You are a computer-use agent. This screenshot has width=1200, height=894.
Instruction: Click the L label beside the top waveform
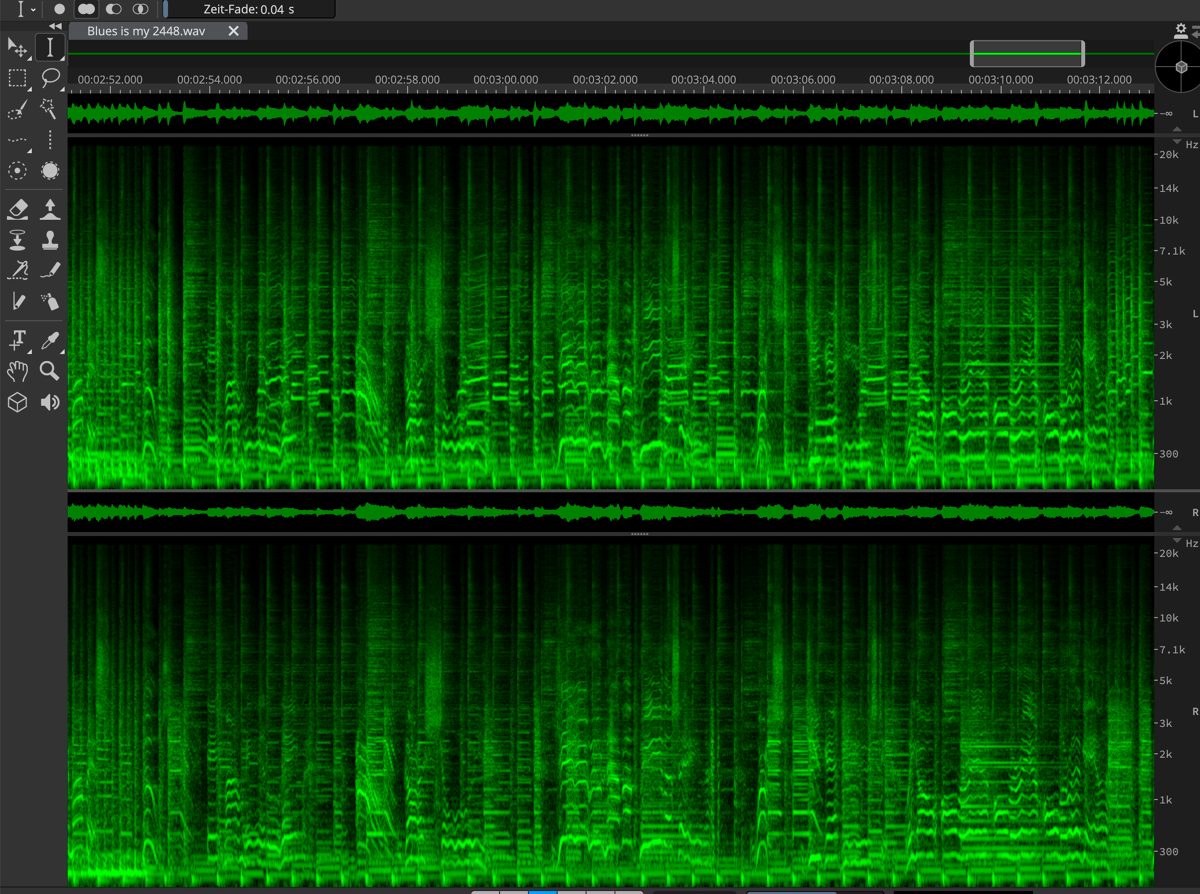[1194, 114]
